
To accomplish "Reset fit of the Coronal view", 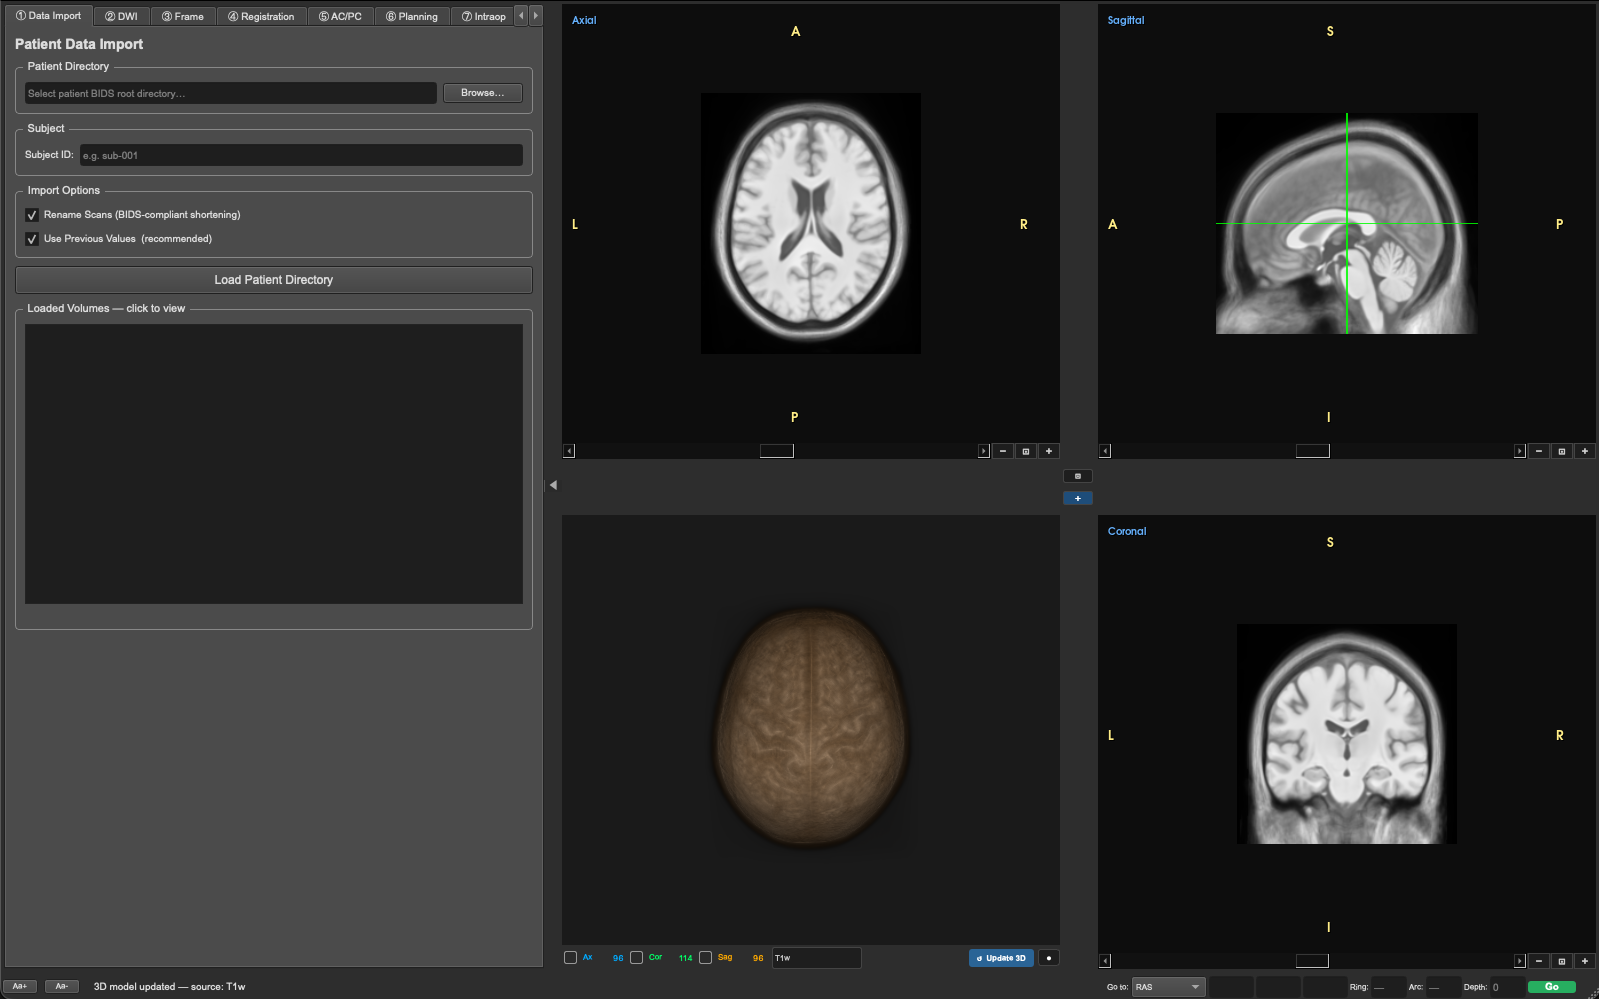I will (x=1562, y=961).
